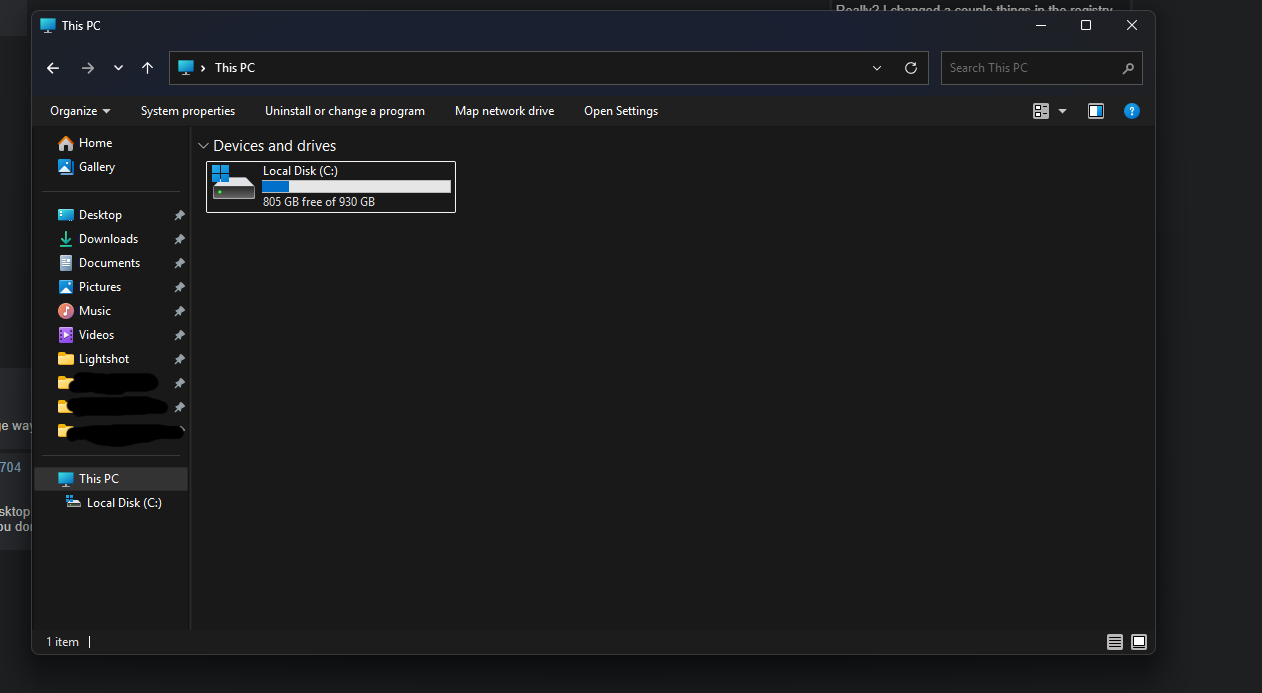Click the C: drive usage bar

click(x=356, y=187)
